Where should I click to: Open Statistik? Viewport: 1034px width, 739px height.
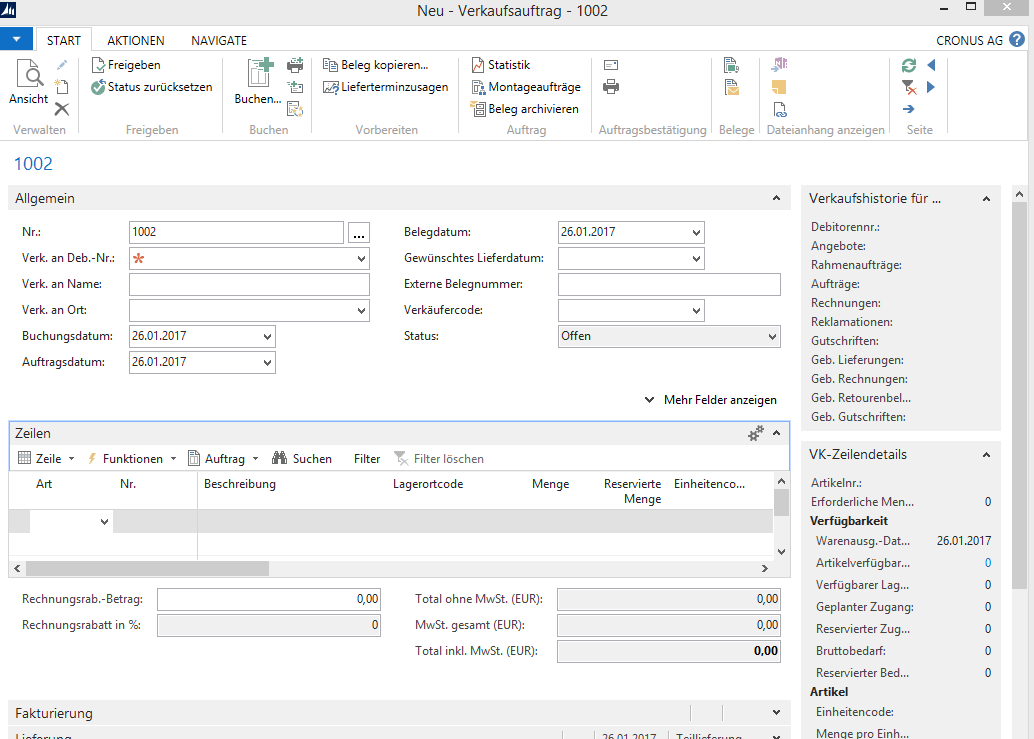point(501,65)
